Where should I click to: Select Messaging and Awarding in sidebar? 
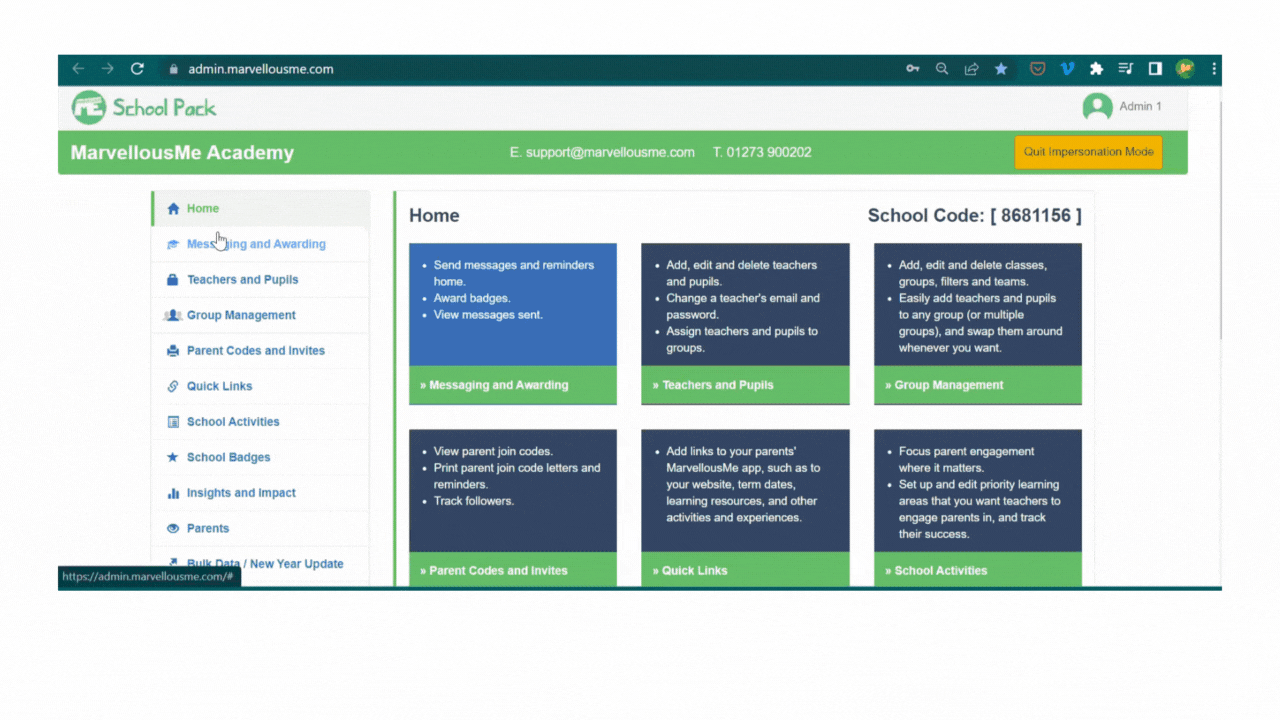pyautogui.click(x=256, y=244)
